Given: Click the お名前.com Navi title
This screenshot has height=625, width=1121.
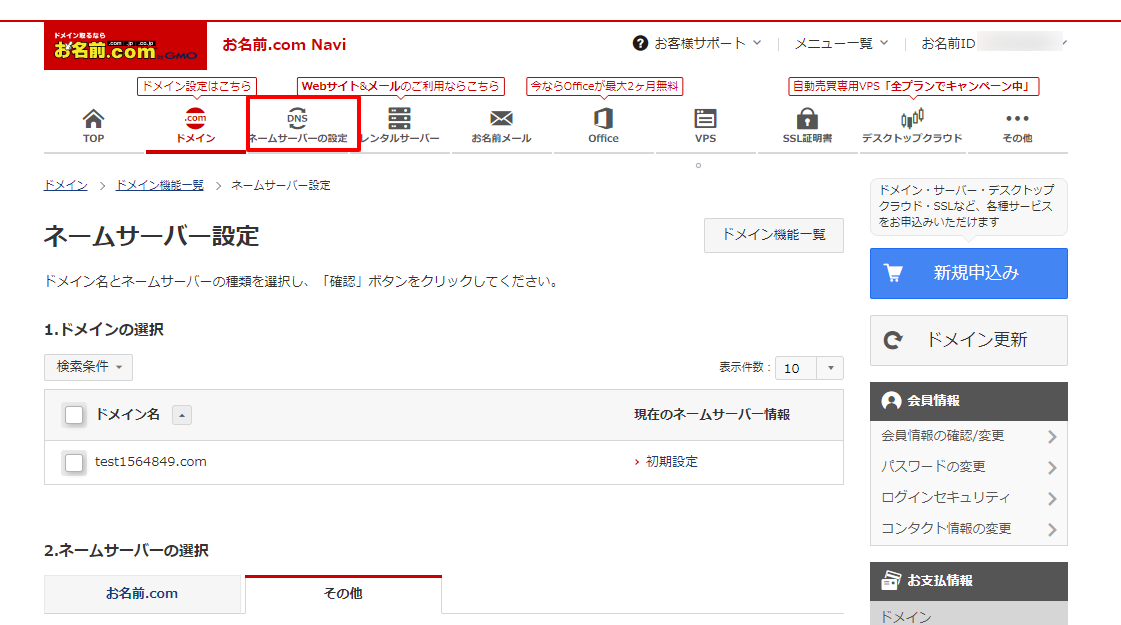Looking at the screenshot, I should pos(285,44).
